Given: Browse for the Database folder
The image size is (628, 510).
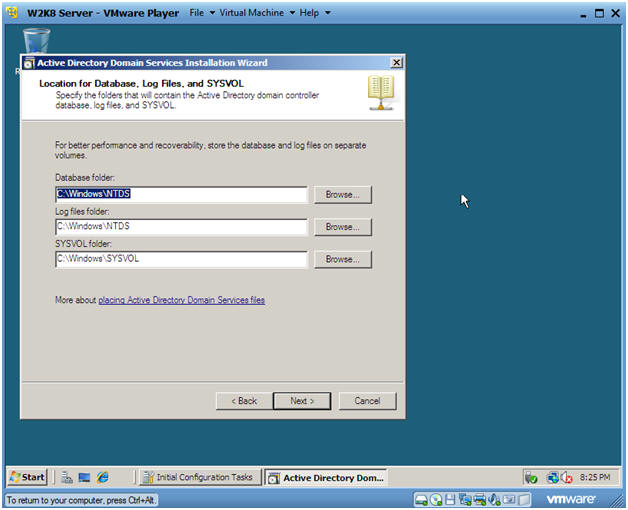Looking at the screenshot, I should [x=343, y=195].
